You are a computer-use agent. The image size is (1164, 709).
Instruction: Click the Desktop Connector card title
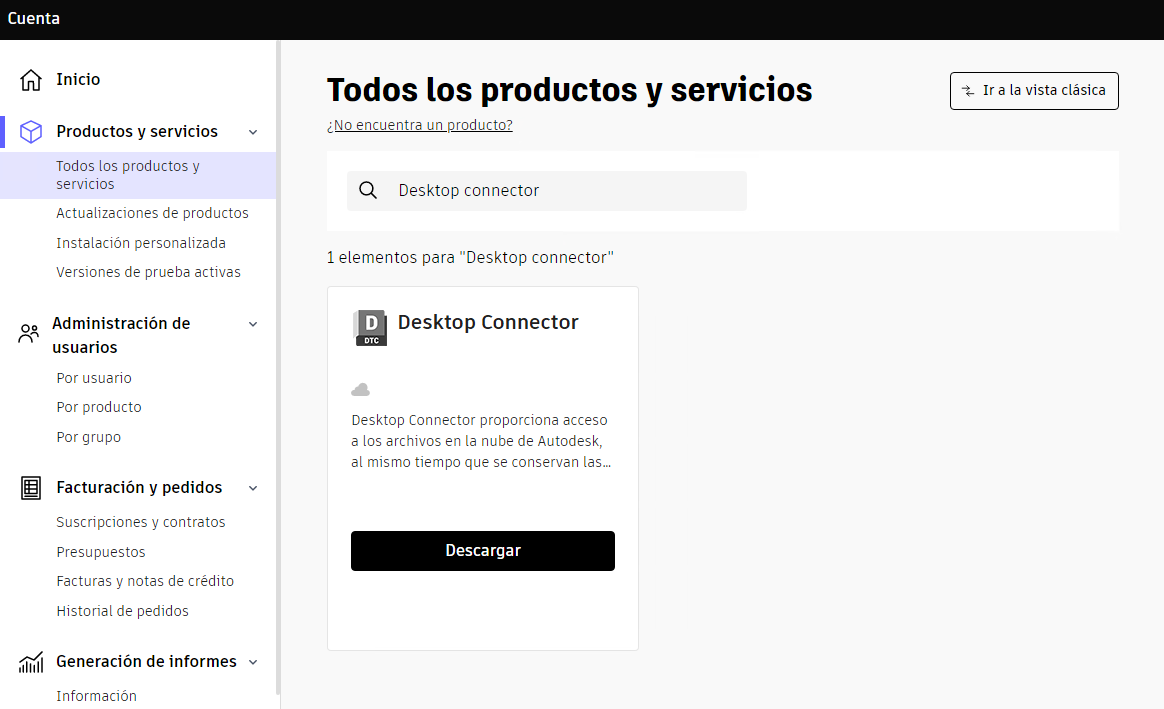(x=488, y=322)
